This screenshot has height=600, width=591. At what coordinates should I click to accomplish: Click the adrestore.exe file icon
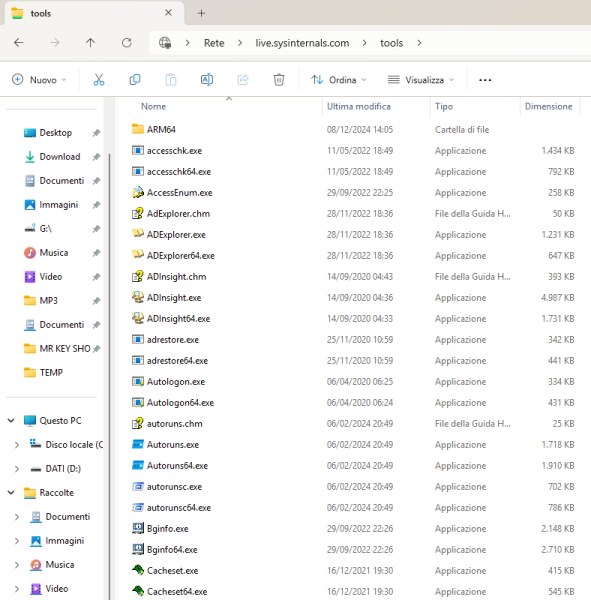click(x=138, y=339)
